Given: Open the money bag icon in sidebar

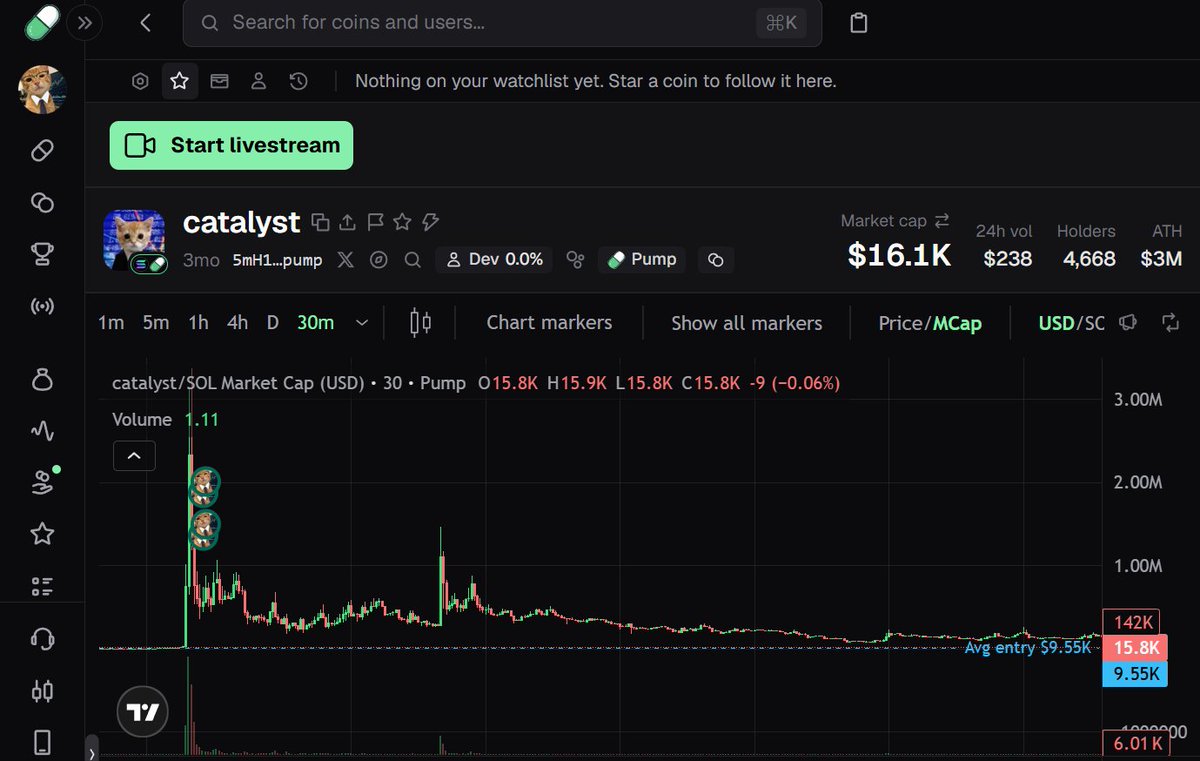Looking at the screenshot, I should (x=42, y=380).
